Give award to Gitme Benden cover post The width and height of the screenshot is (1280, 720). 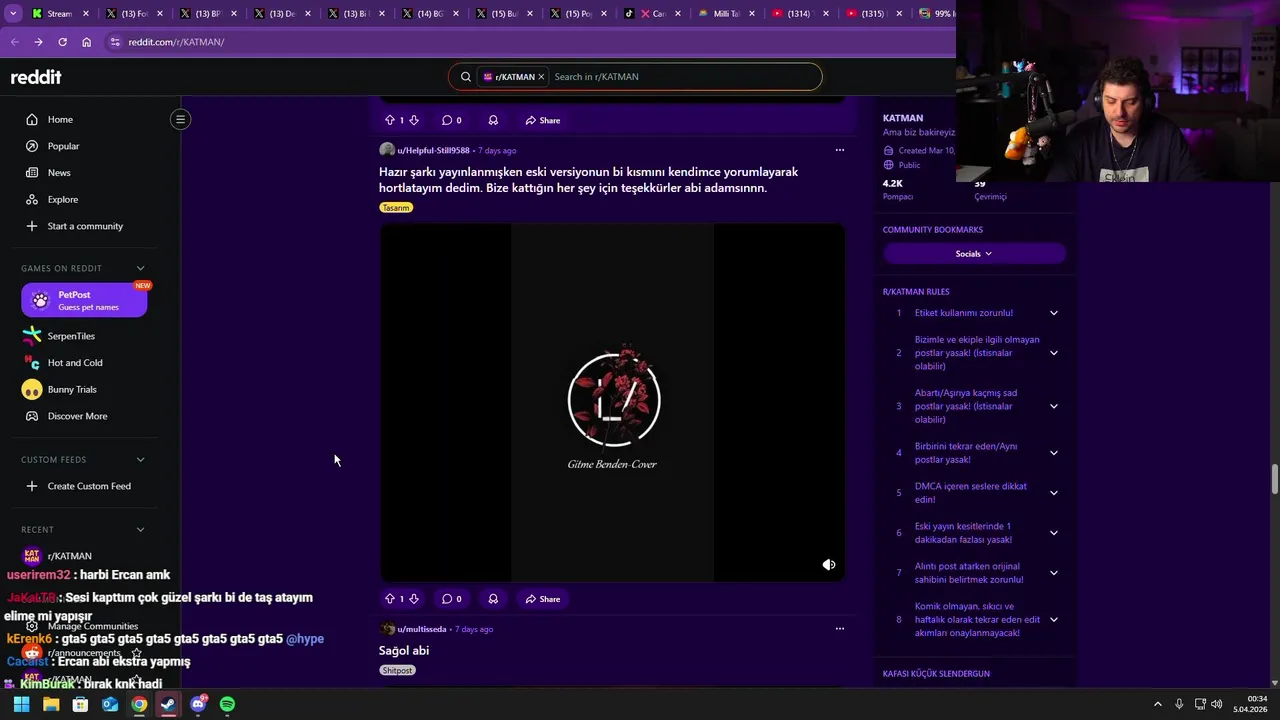tap(493, 599)
